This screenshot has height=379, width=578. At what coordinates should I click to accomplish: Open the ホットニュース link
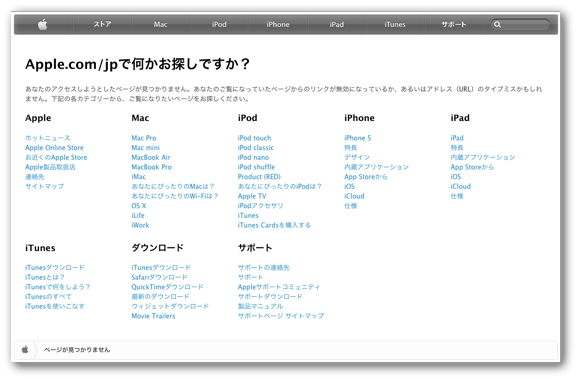coord(48,138)
